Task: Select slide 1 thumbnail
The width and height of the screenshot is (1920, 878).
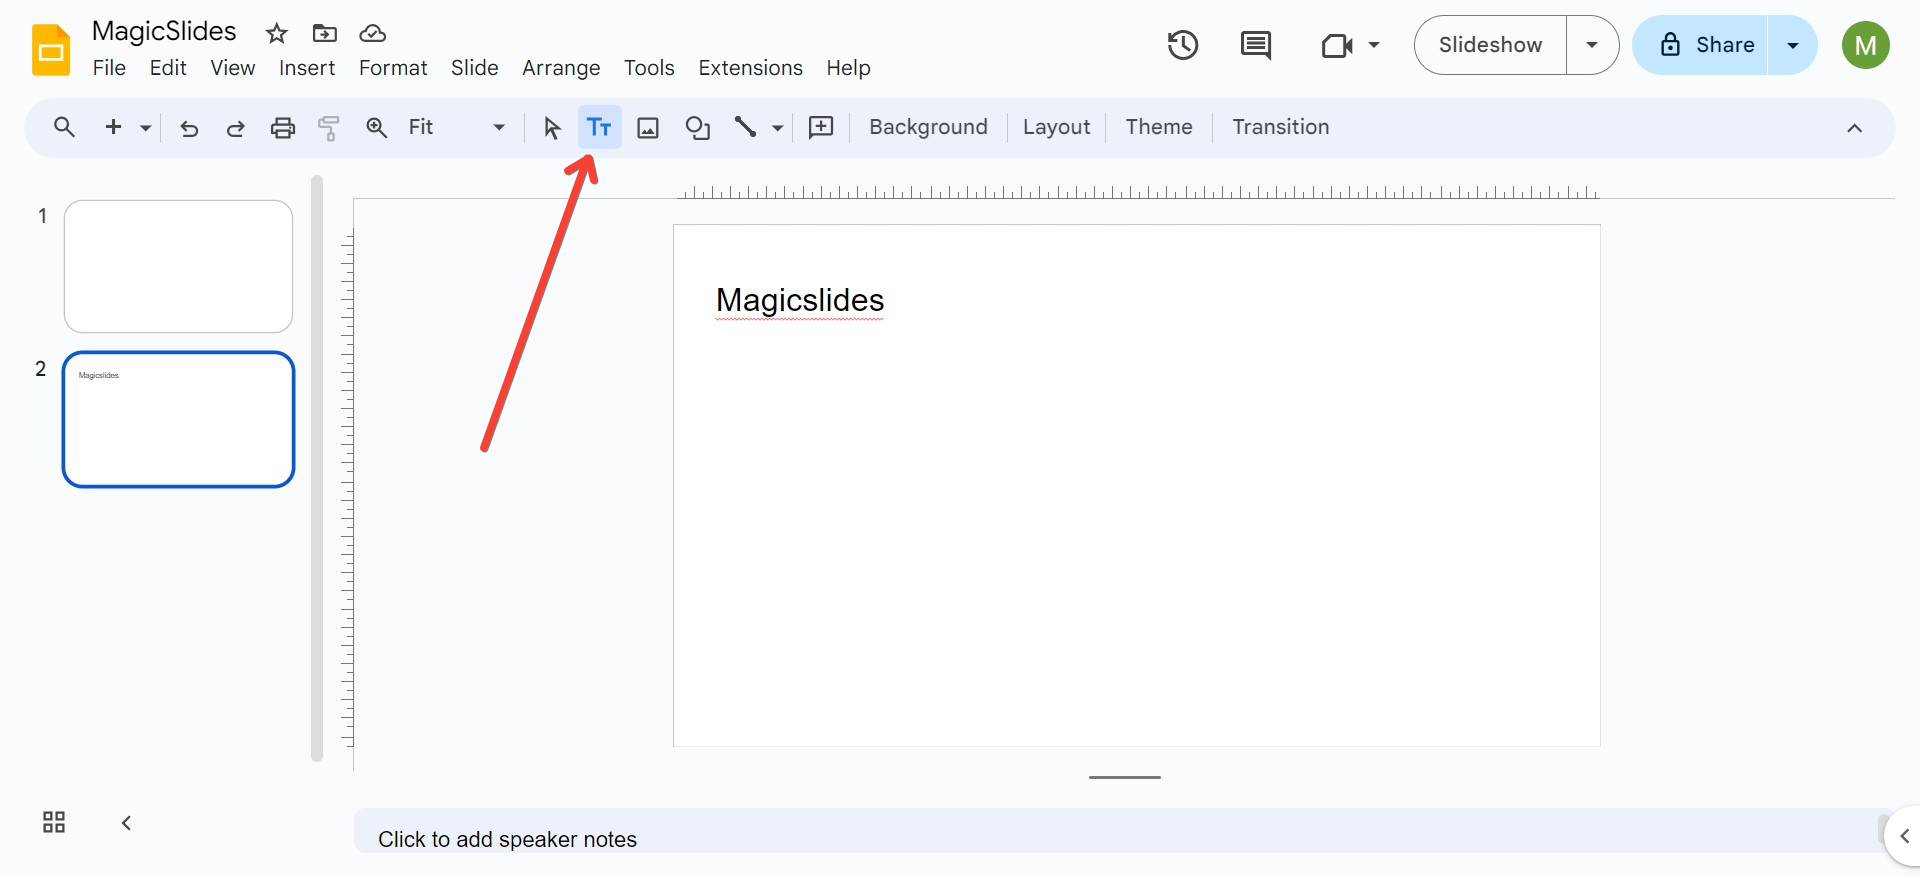Action: (x=178, y=266)
